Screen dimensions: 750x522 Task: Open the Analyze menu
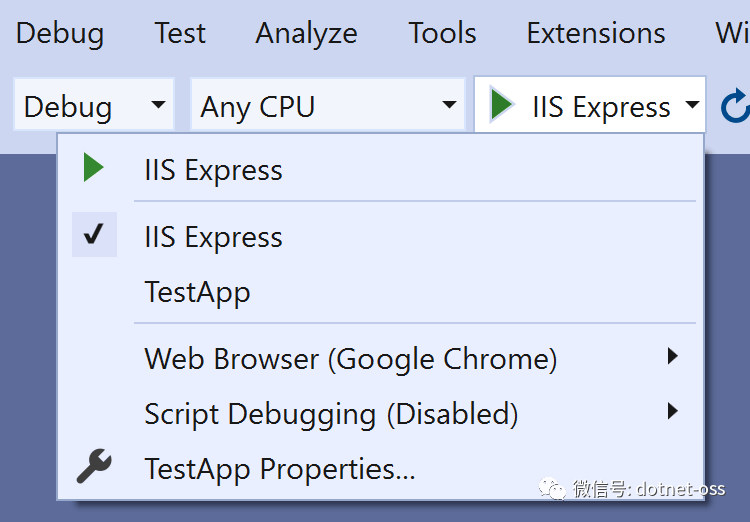click(306, 33)
